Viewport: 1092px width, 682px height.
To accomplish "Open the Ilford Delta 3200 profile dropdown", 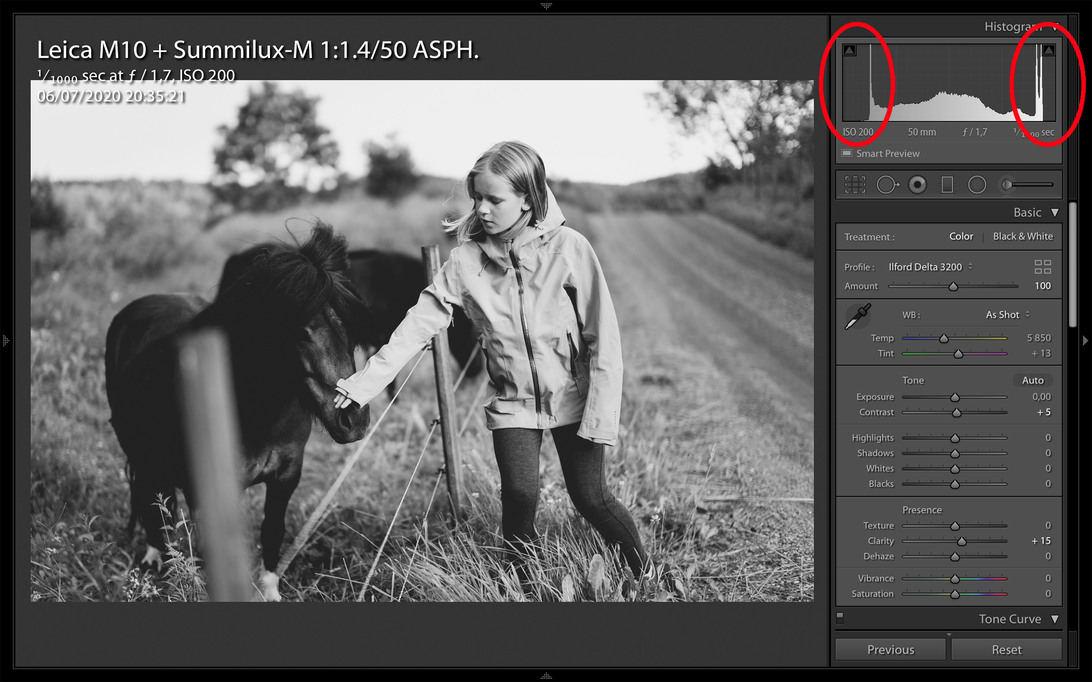I will pyautogui.click(x=928, y=267).
